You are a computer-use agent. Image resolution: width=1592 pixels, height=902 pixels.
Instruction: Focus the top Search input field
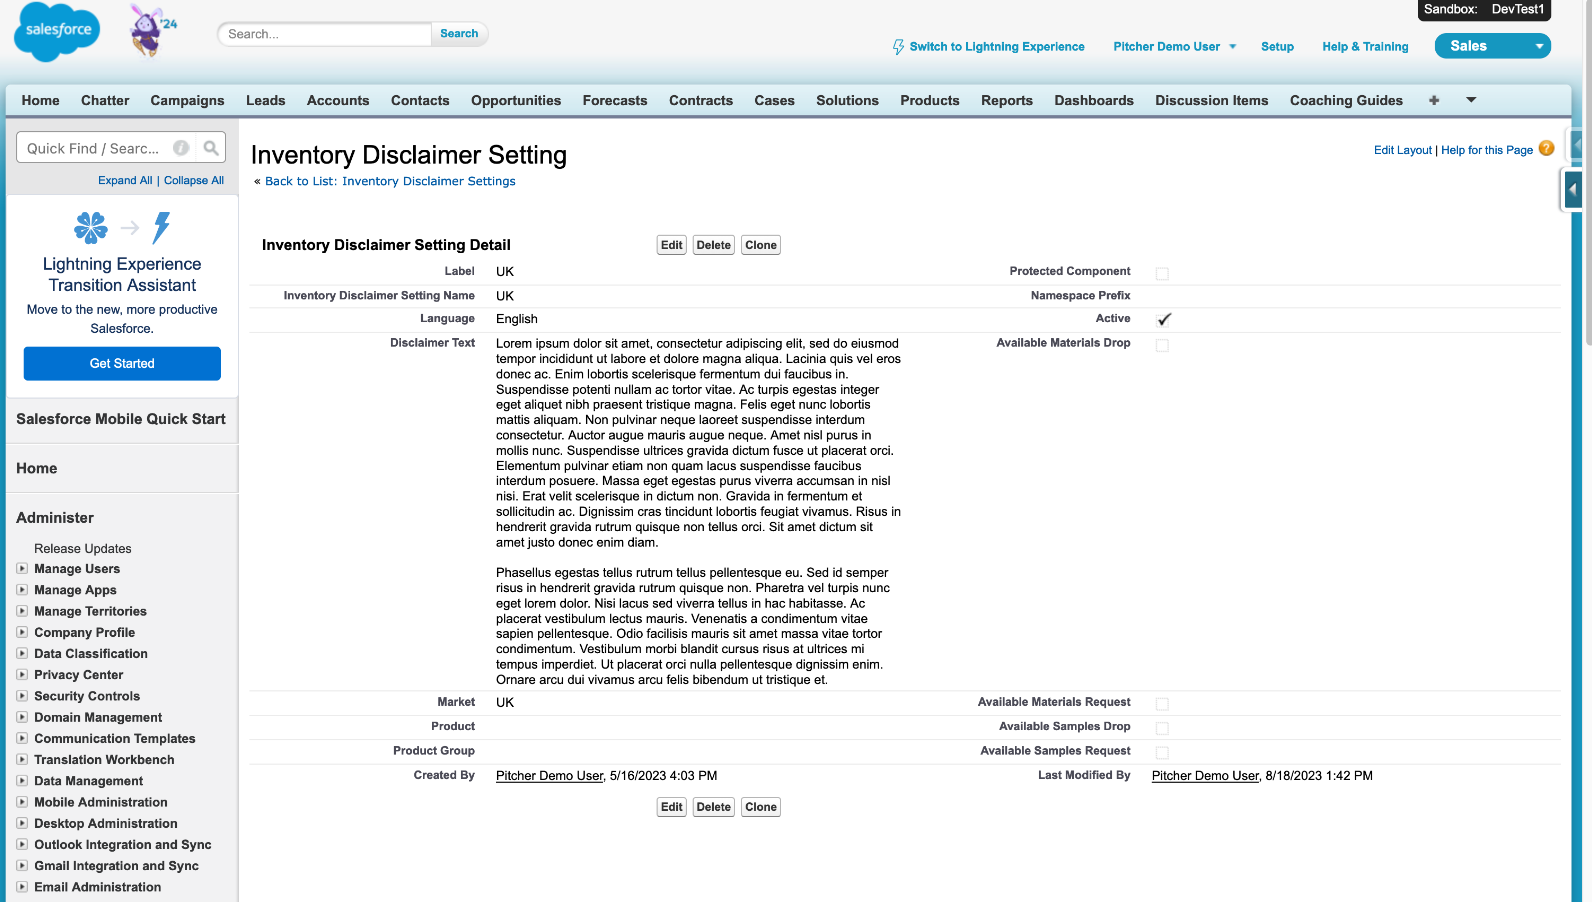coord(325,34)
